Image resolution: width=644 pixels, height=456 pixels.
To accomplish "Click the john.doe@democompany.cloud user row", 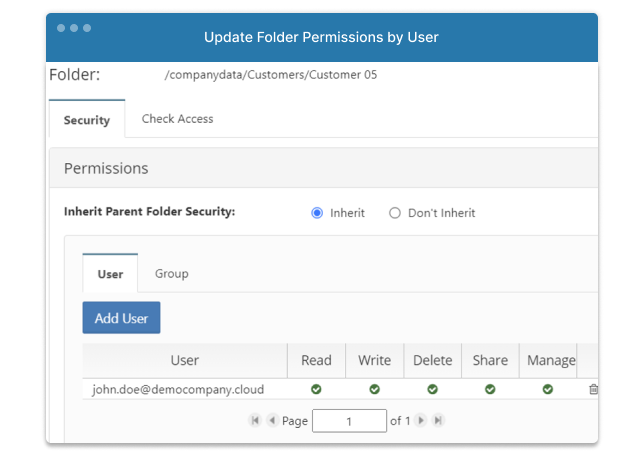I will click(340, 389).
